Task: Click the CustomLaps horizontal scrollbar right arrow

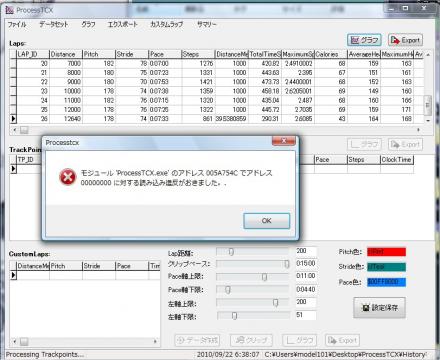Action: coord(155,341)
